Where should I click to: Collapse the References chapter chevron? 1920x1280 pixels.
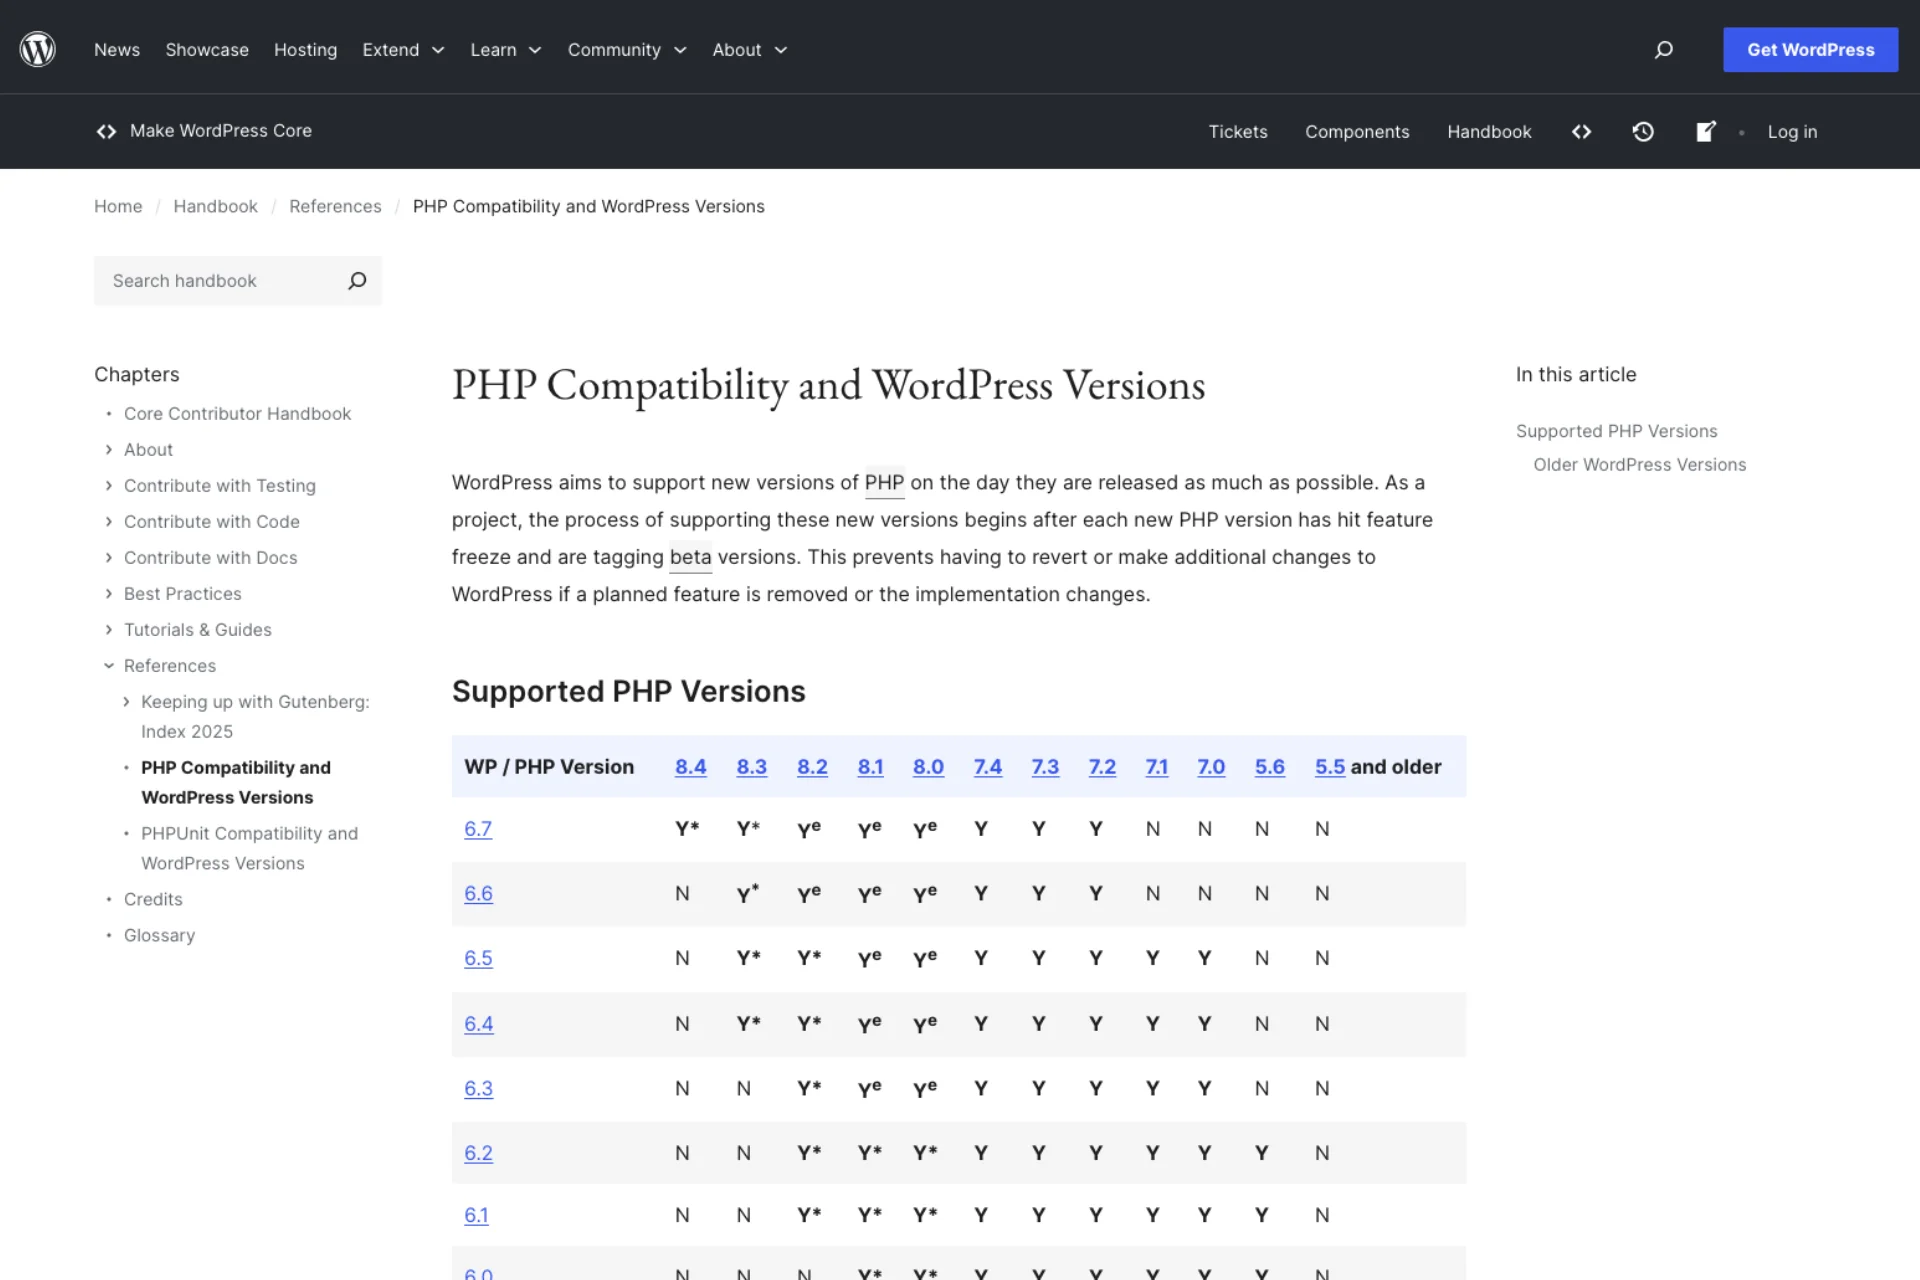[109, 666]
